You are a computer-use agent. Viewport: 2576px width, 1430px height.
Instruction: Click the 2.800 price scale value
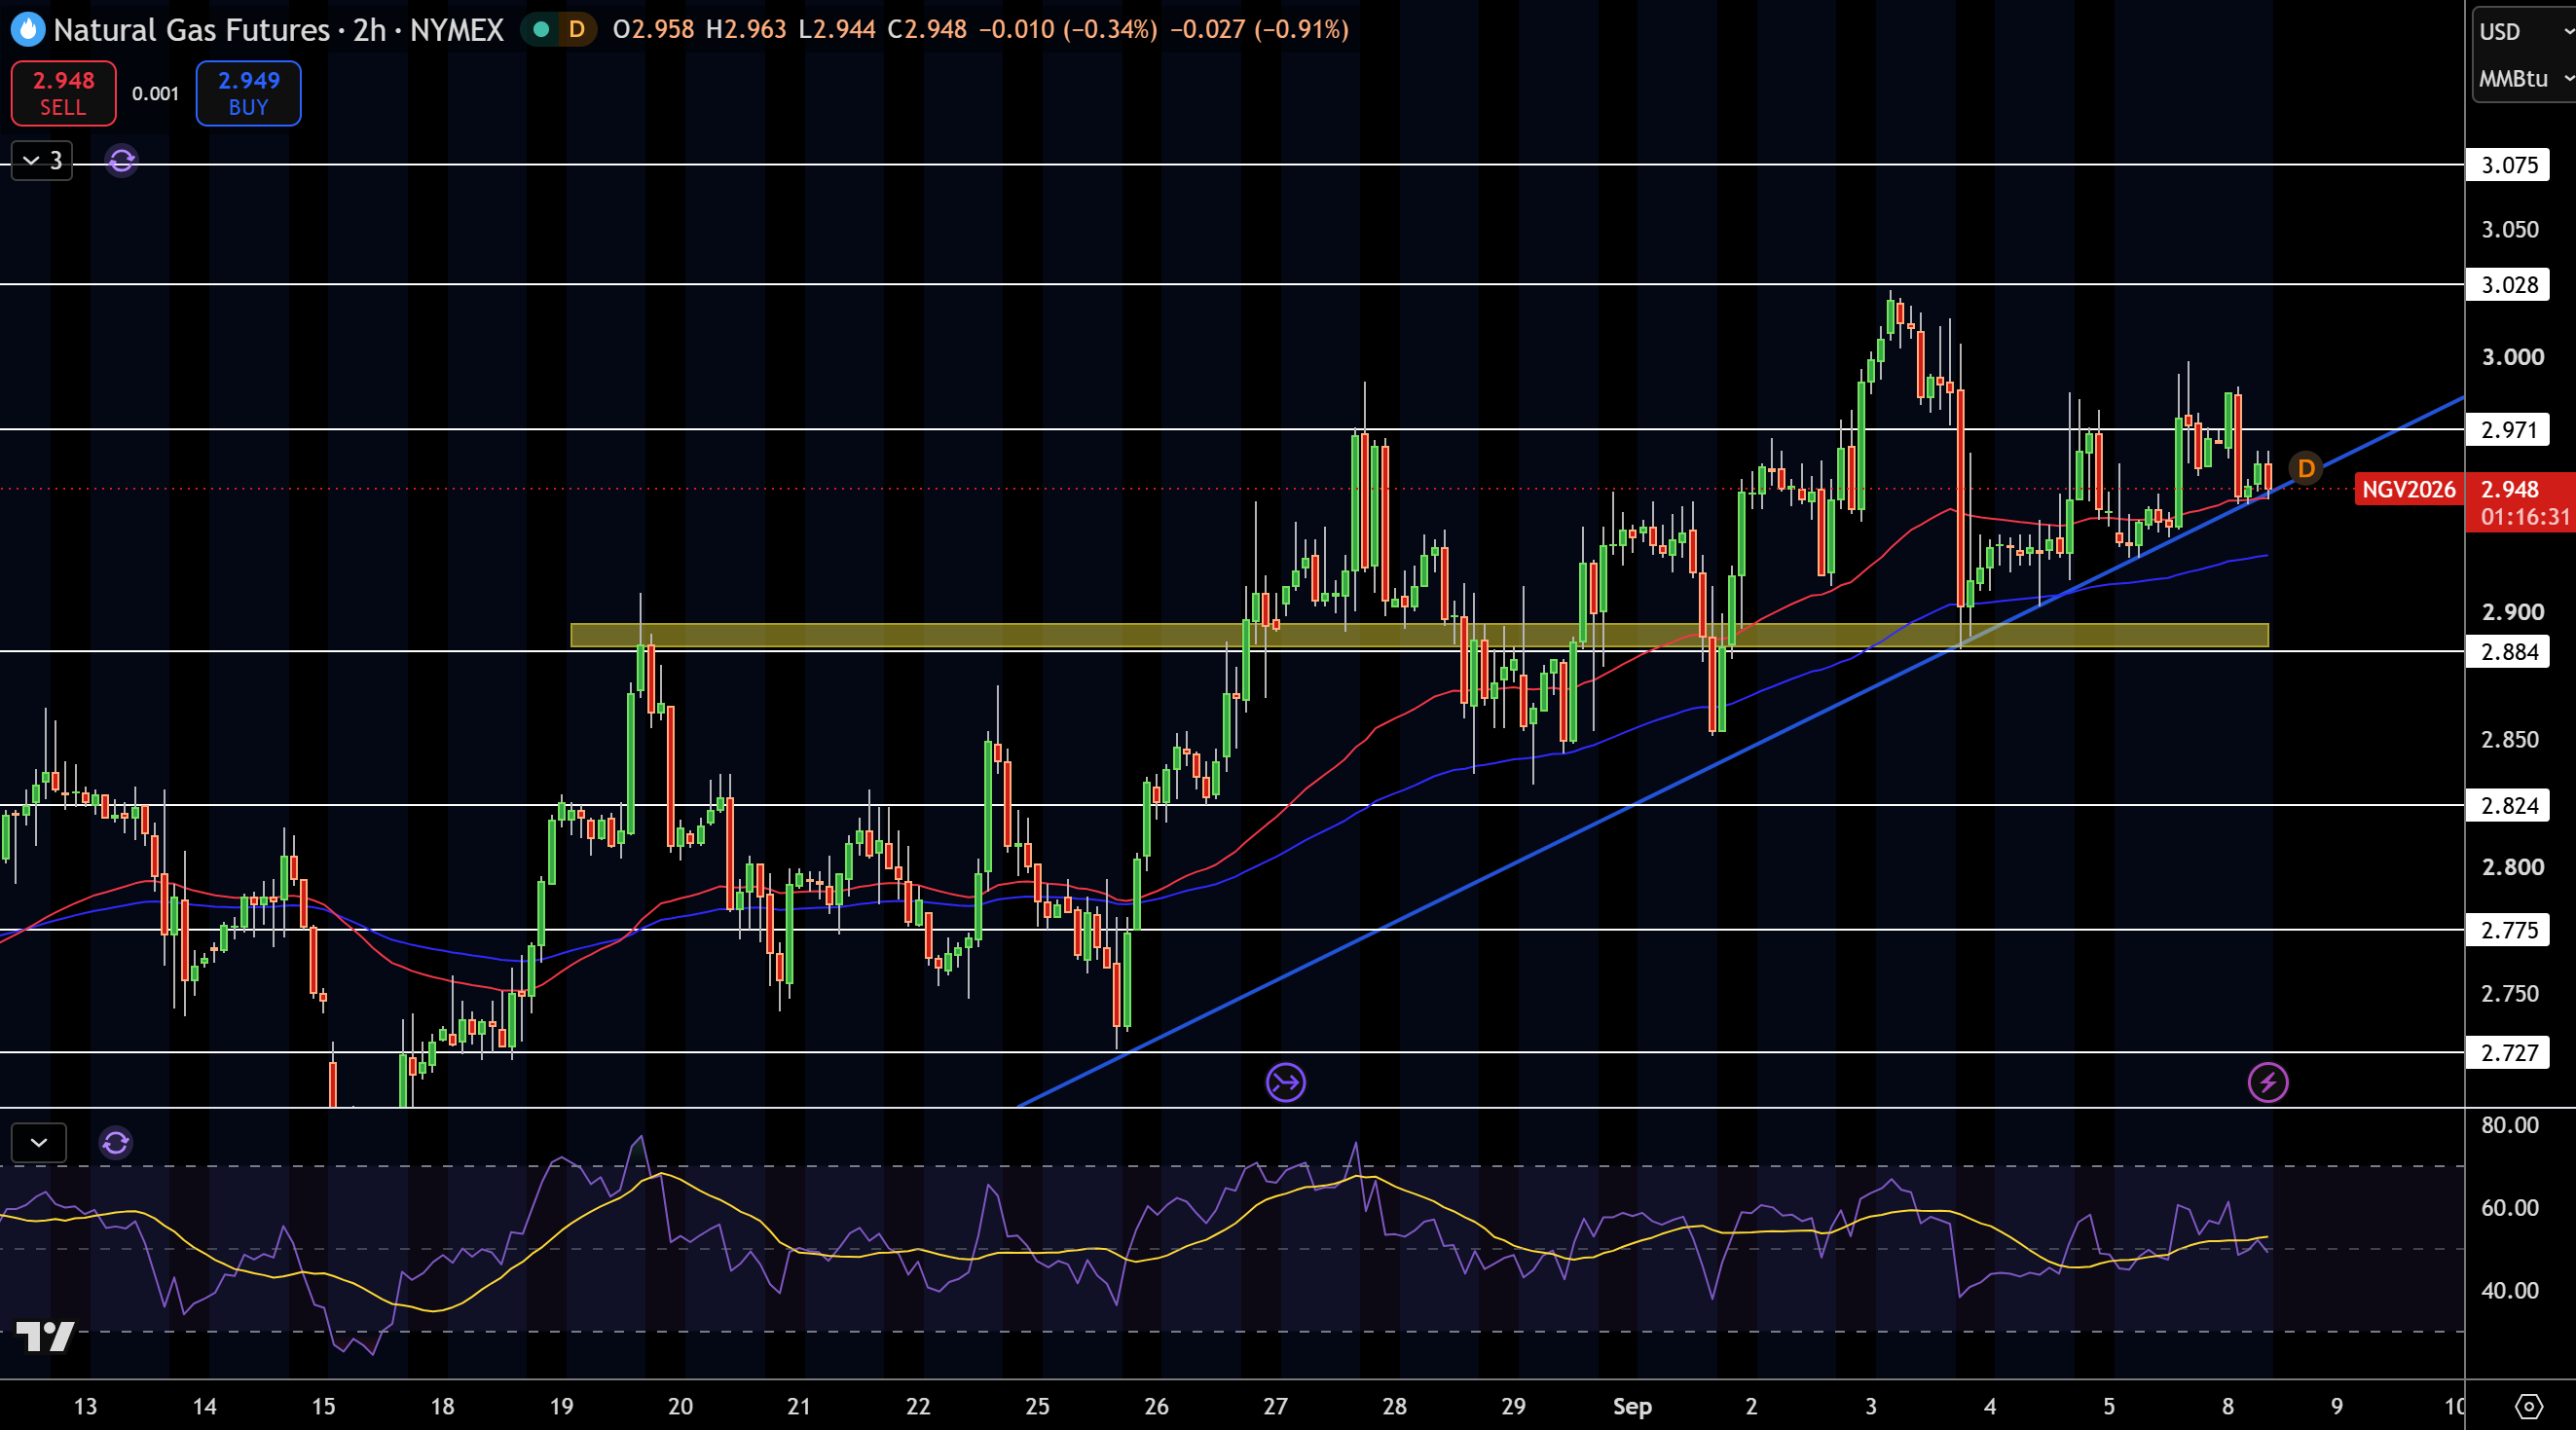2512,867
